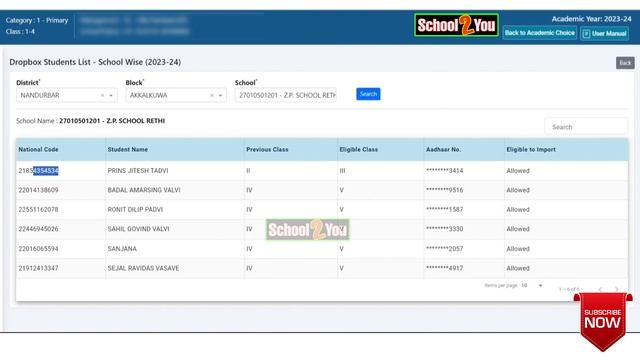Click national code 22446945026

click(38, 229)
